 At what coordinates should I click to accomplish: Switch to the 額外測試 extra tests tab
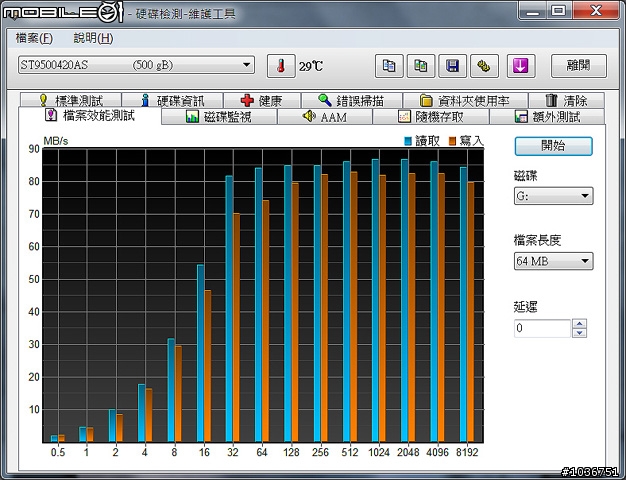pos(547,117)
